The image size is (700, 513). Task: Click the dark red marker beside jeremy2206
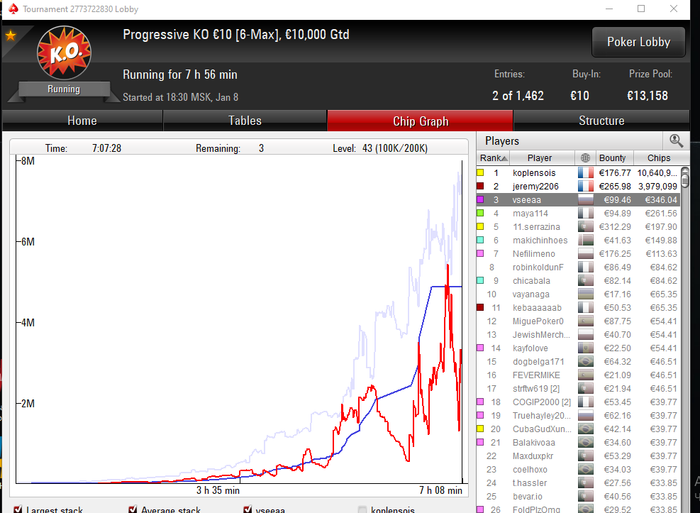(x=480, y=186)
